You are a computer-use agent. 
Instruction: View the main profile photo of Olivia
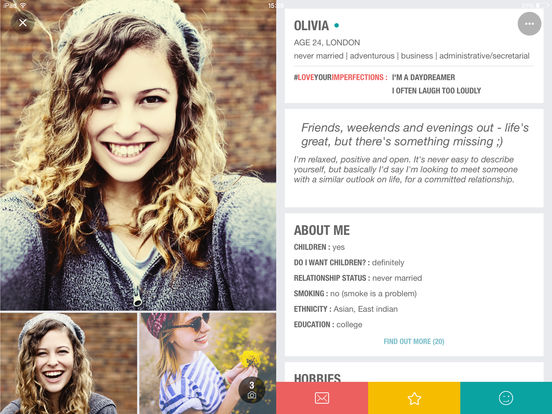coord(138,155)
